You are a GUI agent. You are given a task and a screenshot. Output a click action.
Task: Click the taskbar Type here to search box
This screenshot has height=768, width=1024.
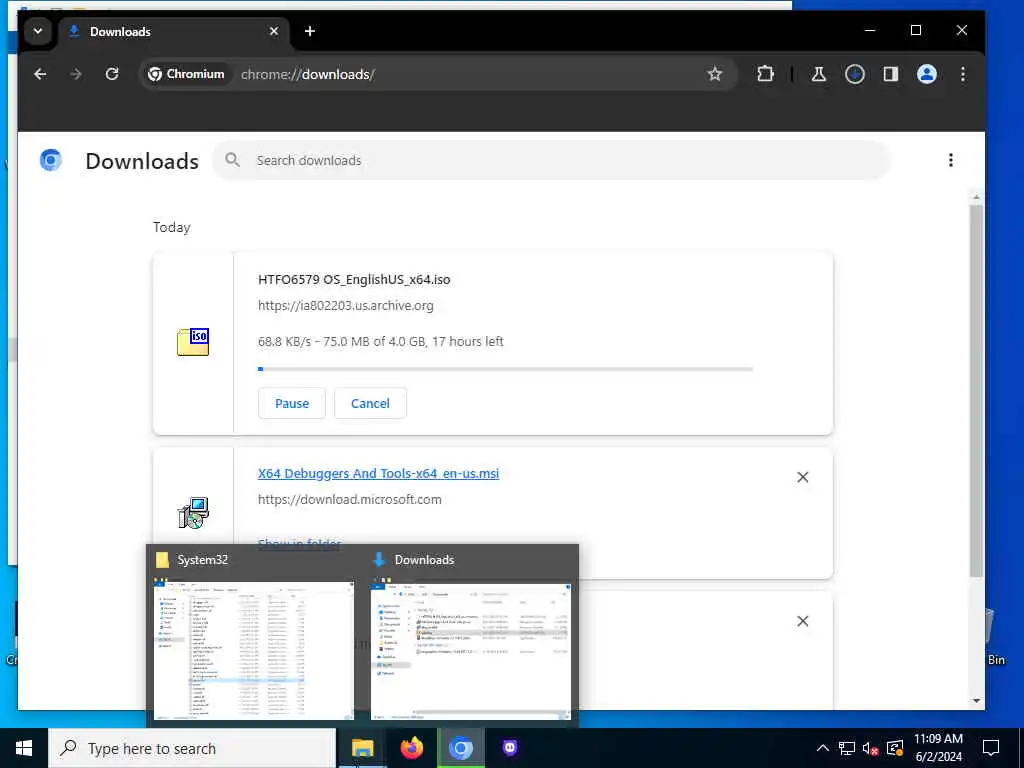(192, 748)
